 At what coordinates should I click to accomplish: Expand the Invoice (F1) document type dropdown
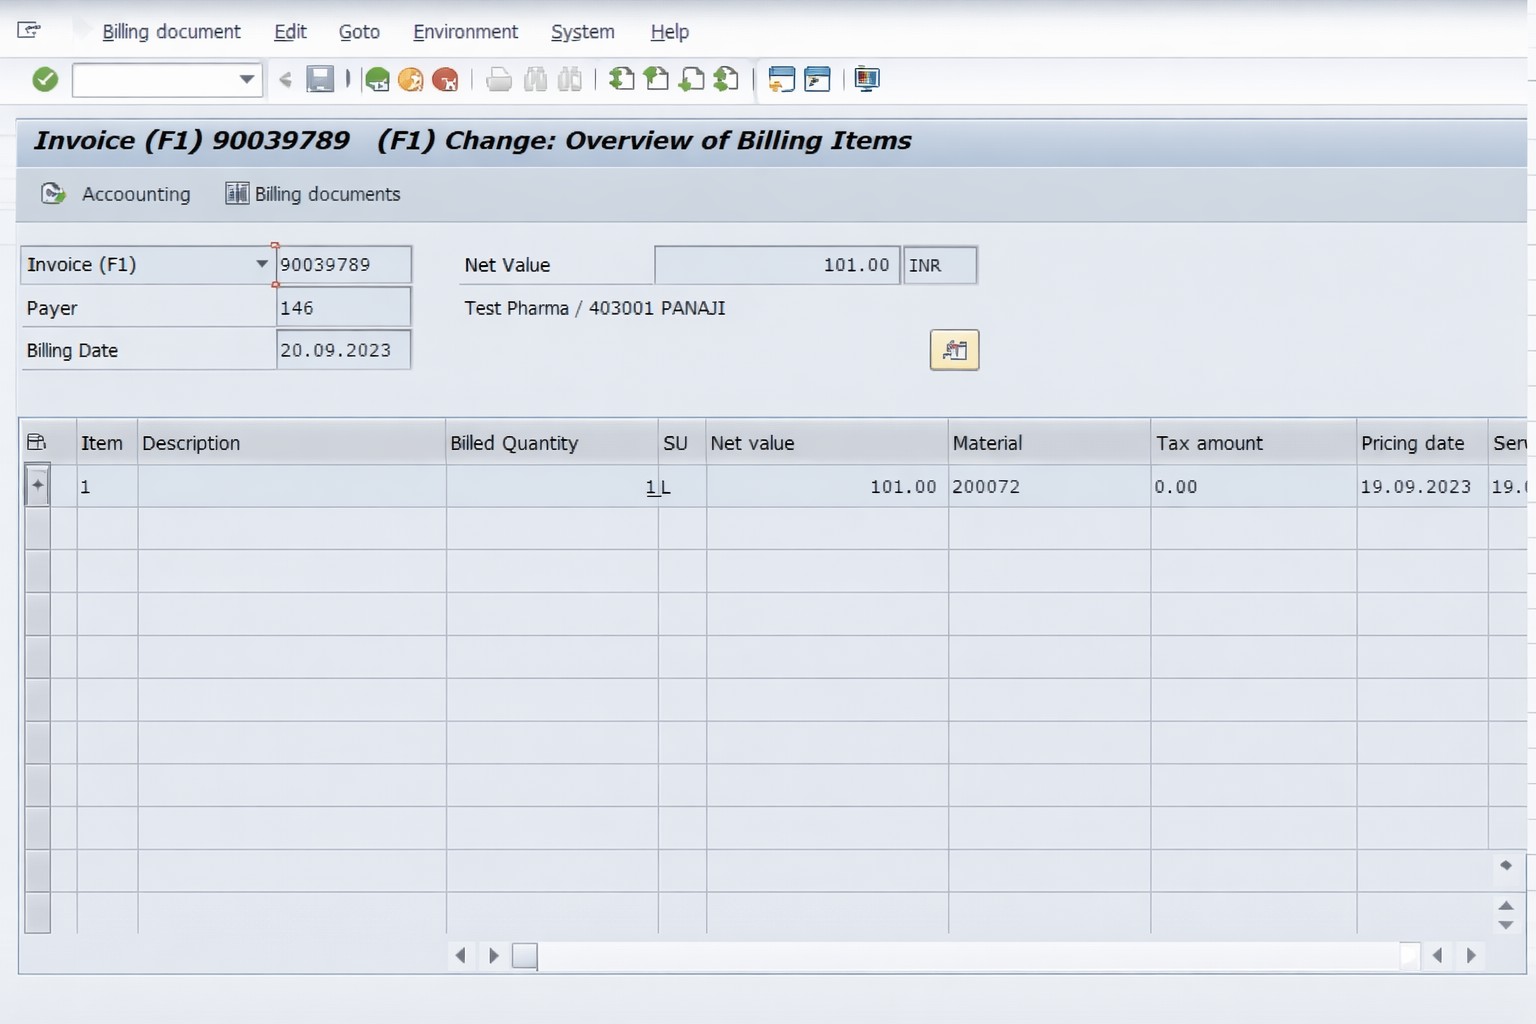click(261, 265)
